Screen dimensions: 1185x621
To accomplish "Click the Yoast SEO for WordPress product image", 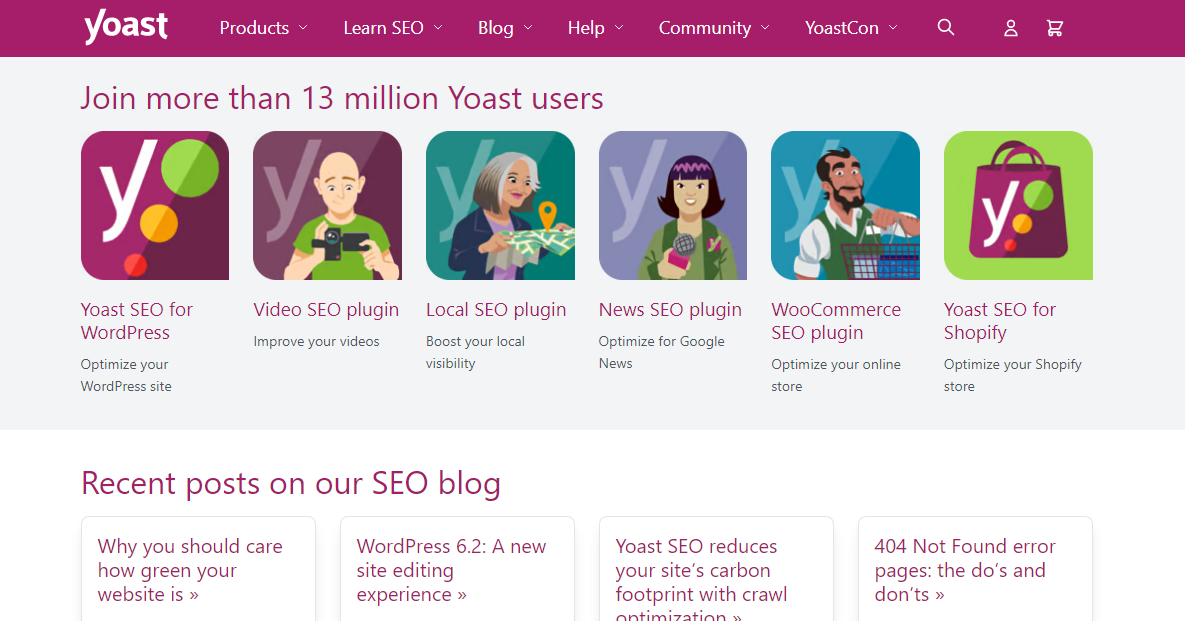I will (155, 205).
